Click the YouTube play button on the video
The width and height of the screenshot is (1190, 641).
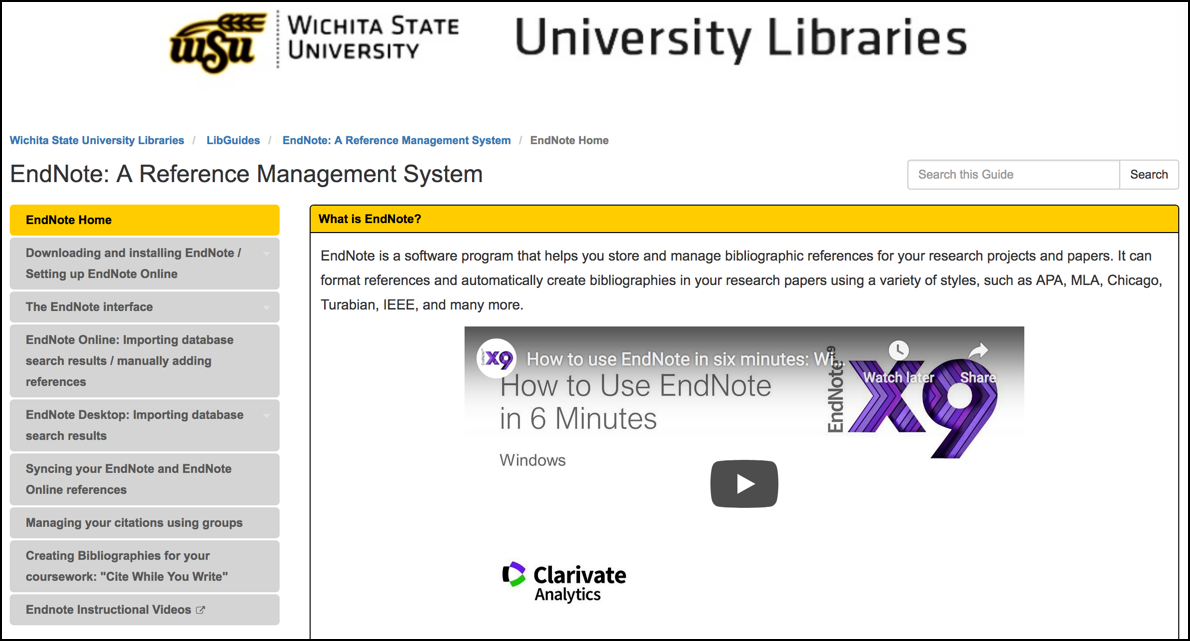(x=744, y=483)
